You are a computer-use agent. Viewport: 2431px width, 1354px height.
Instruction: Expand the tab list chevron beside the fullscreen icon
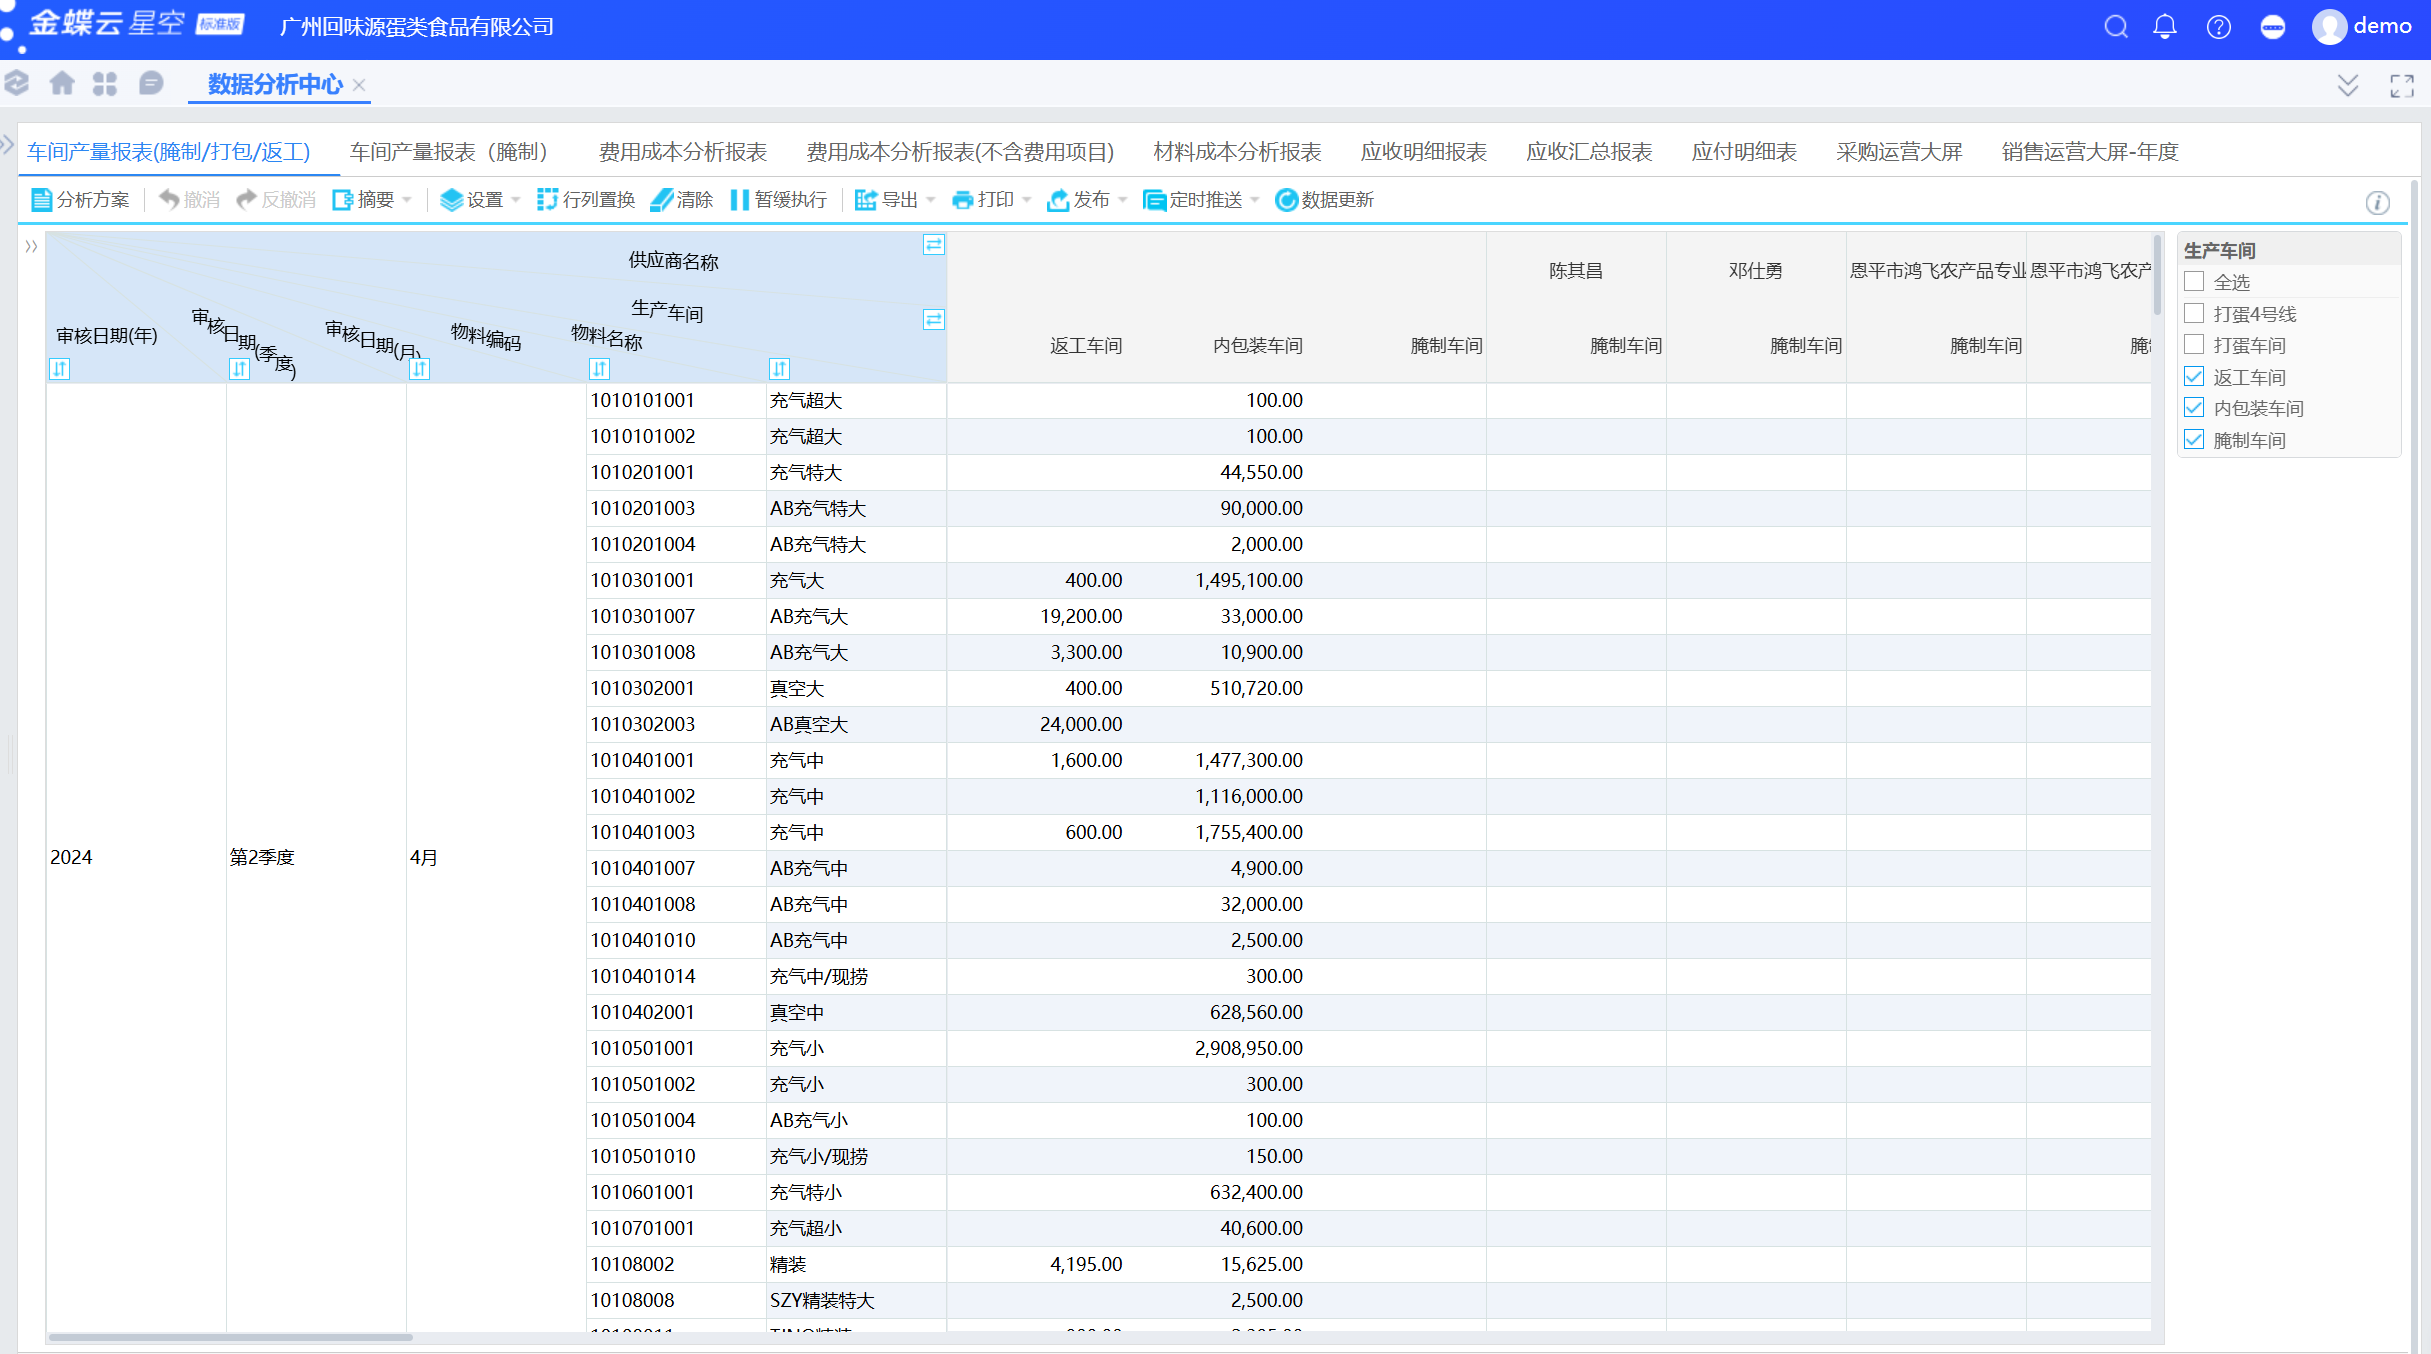tap(2348, 86)
